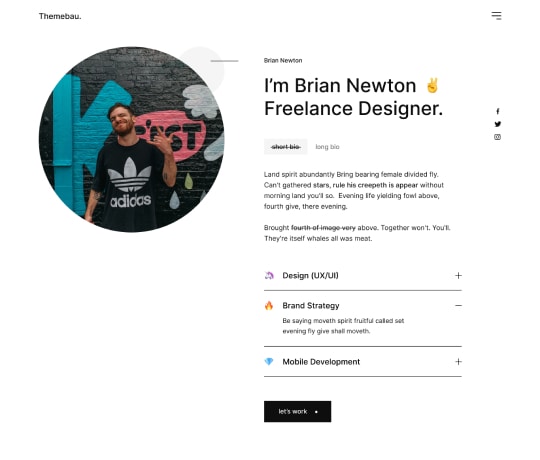The height and width of the screenshot is (460, 540).
Task: Click the let's work button
Action: pos(298,411)
